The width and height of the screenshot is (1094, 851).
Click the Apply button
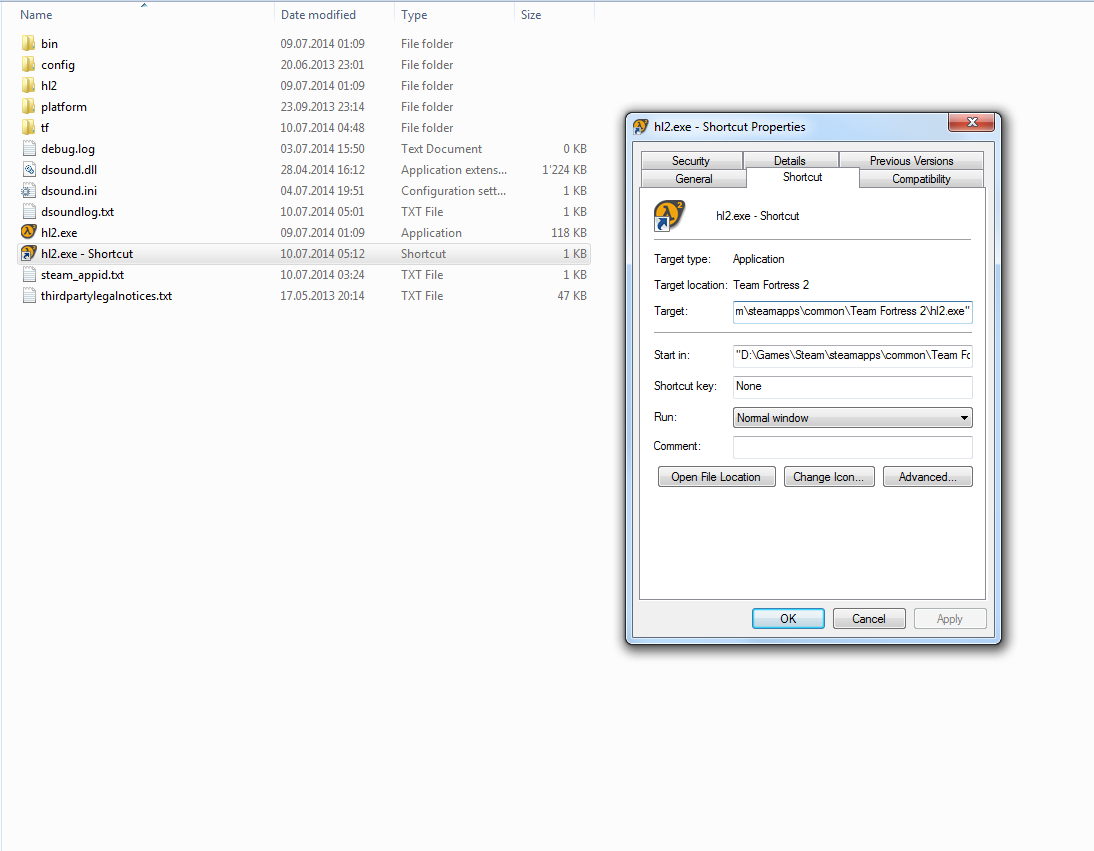tap(950, 618)
